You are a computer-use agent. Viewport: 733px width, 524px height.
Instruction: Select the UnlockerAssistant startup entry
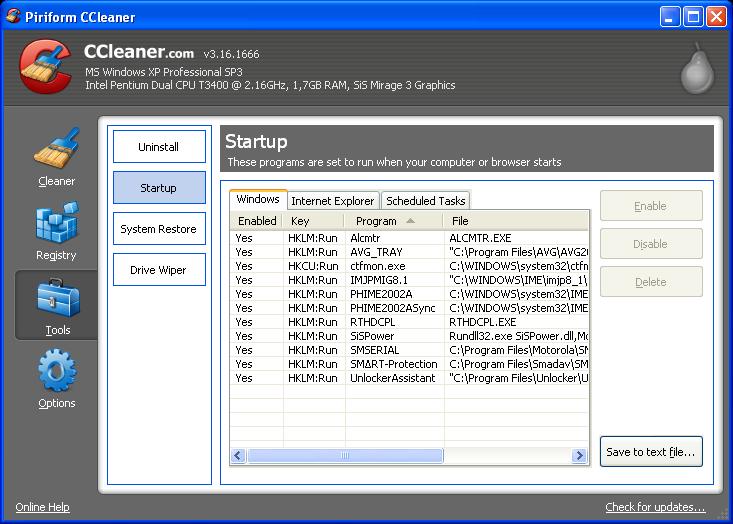point(409,378)
